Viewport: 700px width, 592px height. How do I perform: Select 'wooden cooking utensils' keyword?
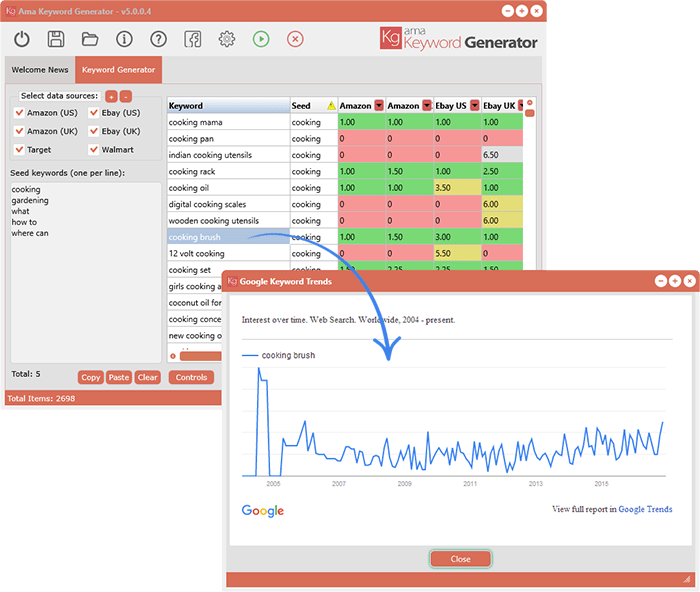click(x=228, y=221)
